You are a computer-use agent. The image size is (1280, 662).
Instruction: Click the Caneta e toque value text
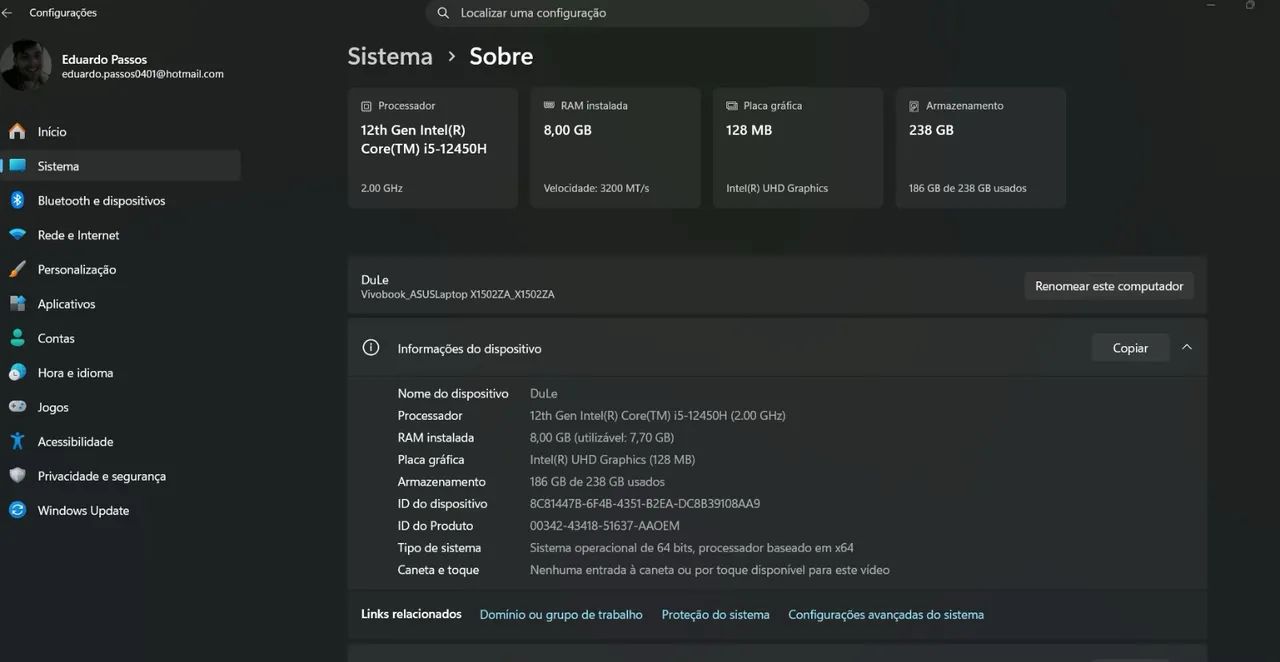(710, 570)
